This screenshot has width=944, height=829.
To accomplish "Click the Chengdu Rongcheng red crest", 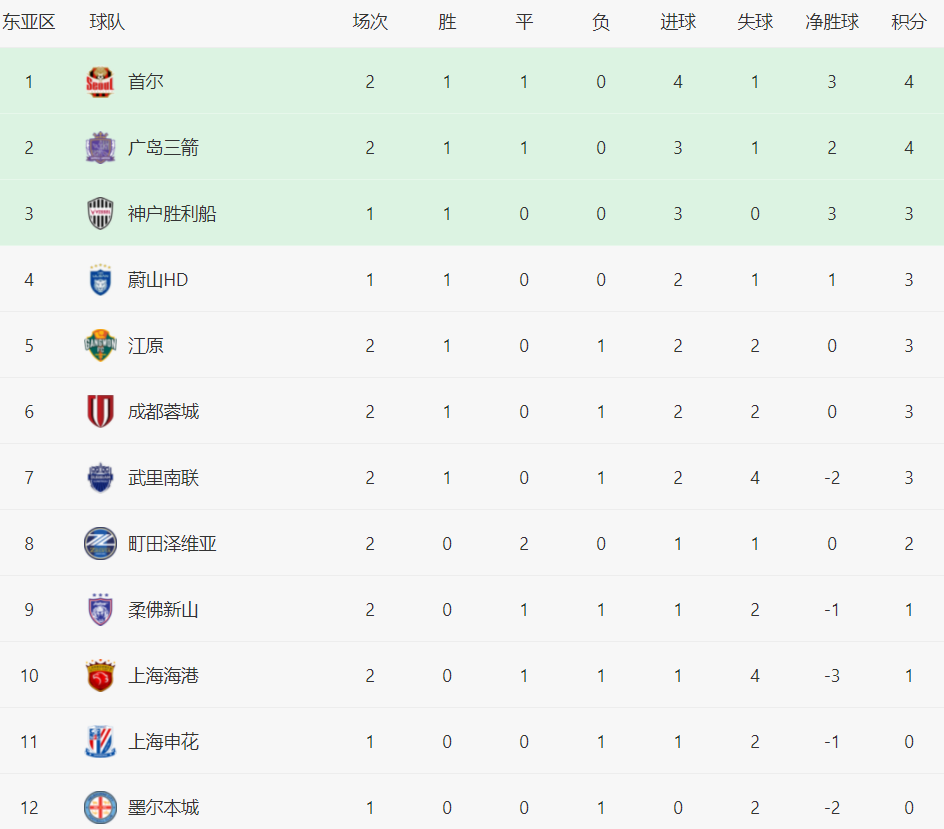I will pyautogui.click(x=100, y=412).
